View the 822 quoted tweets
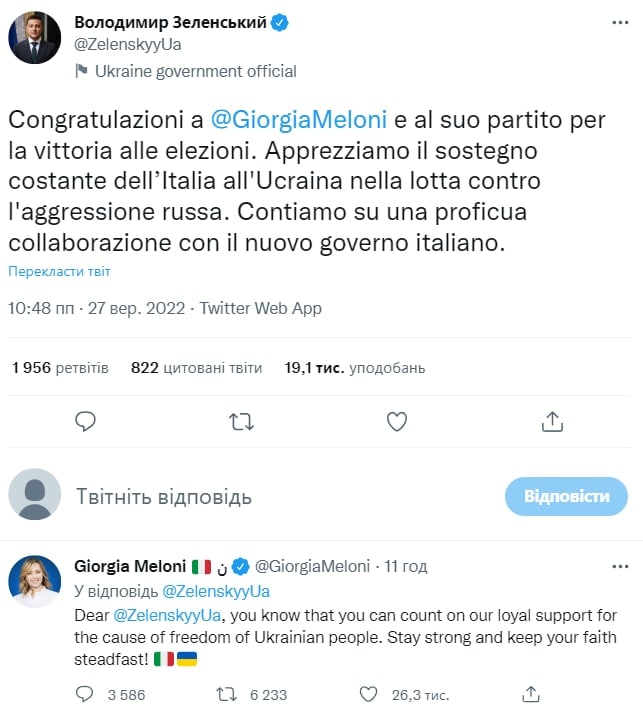The height and width of the screenshot is (713, 643). click(196, 367)
